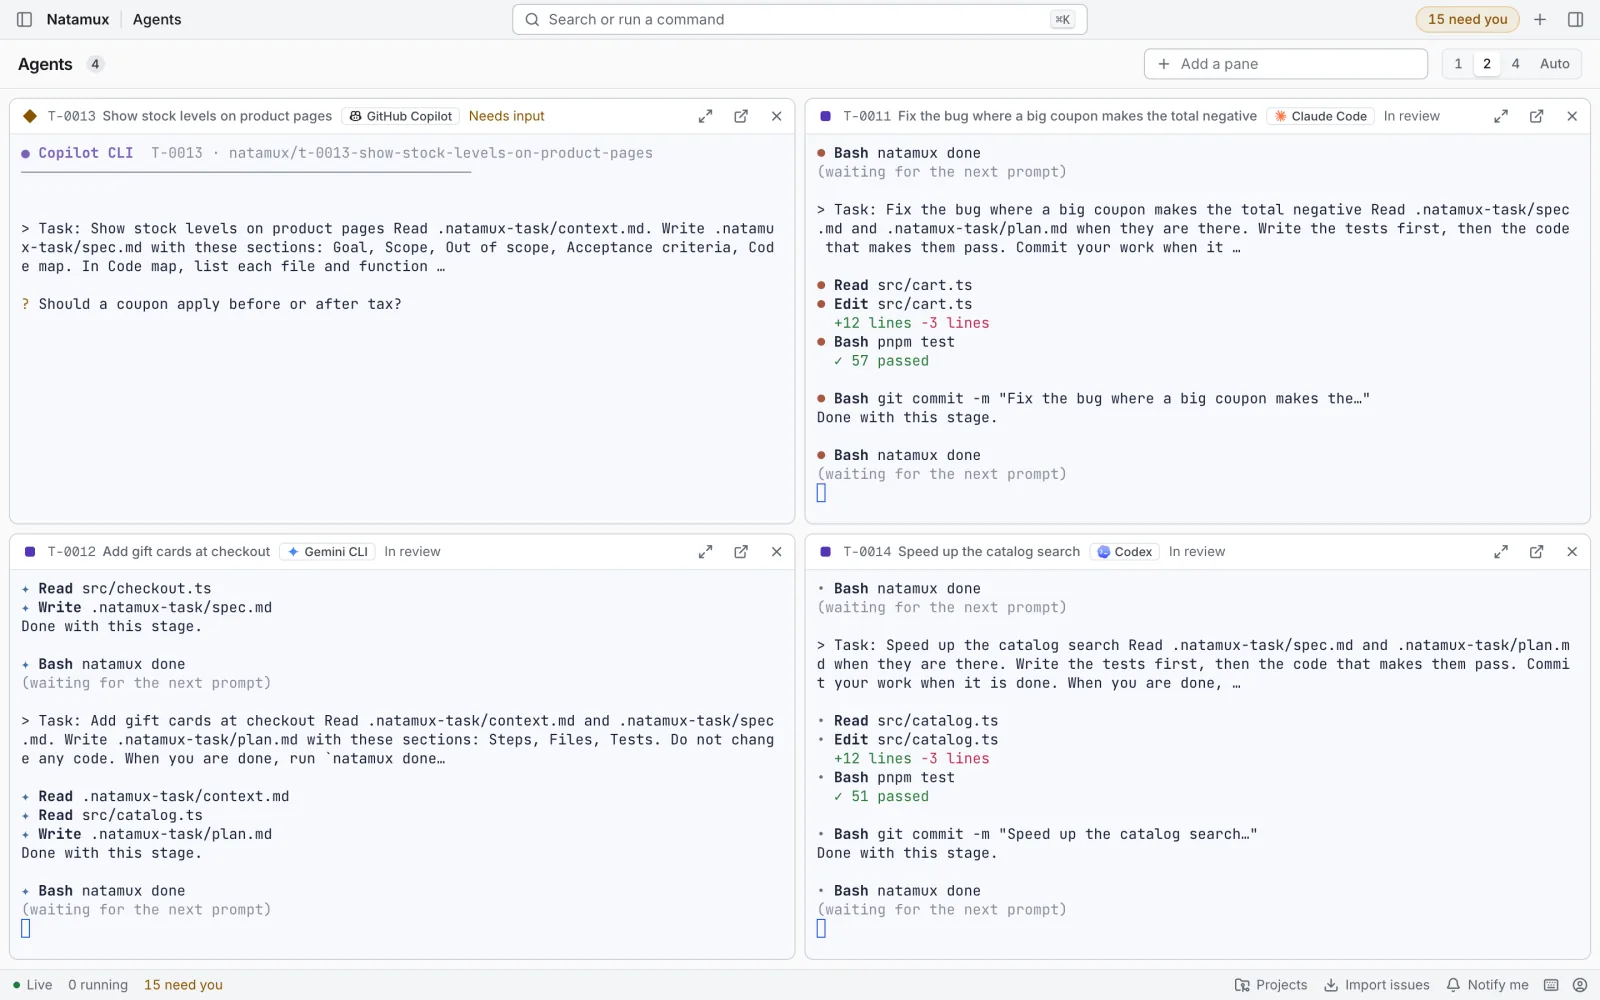Focus the Search or run a command field
Image resolution: width=1600 pixels, height=1000 pixels.
(800, 19)
